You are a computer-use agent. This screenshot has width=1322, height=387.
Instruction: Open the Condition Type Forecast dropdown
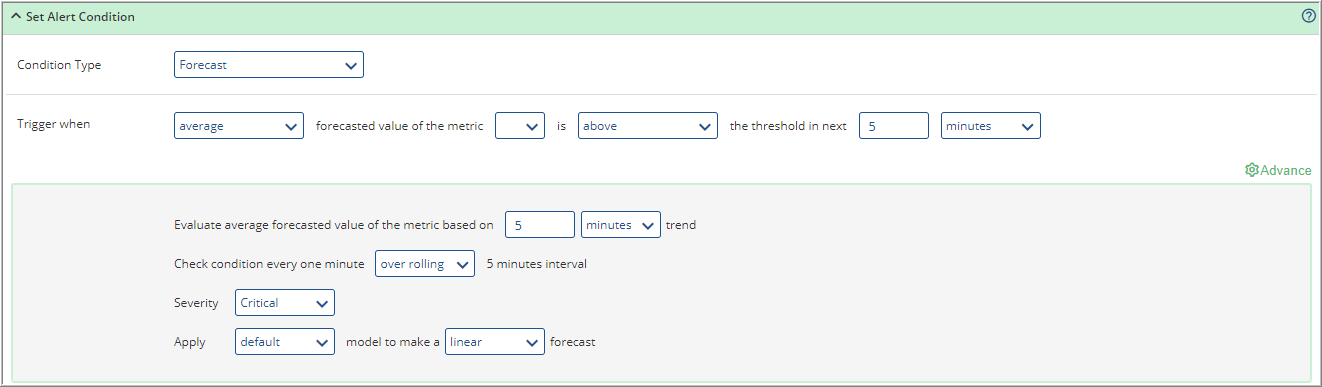coord(269,65)
